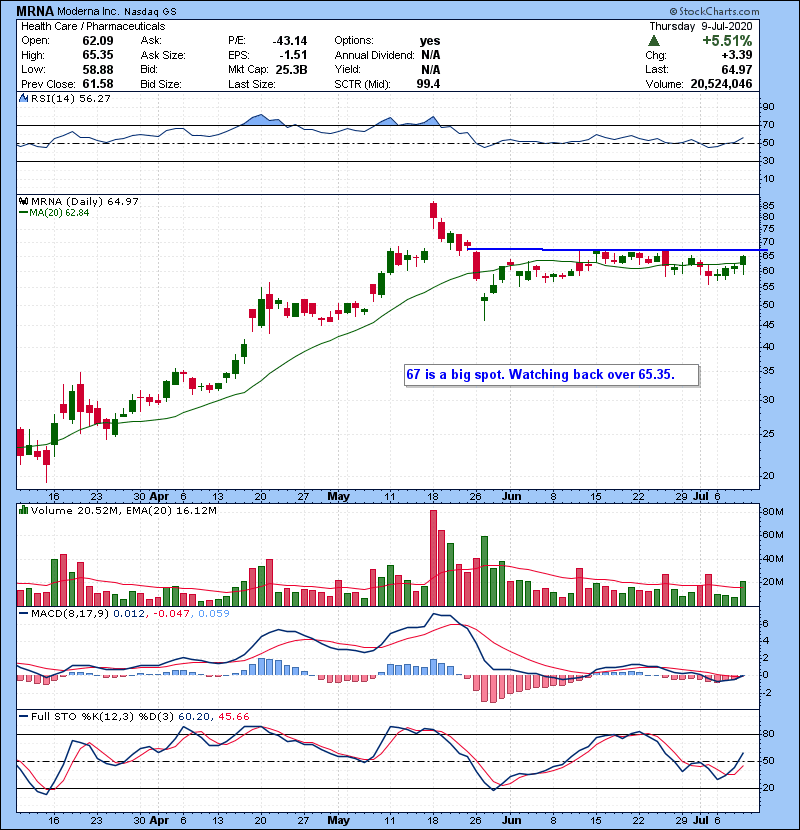Viewport: 800px width, 830px height.
Task: Click the SCTR (Mid) value 99.4
Action: [x=428, y=84]
